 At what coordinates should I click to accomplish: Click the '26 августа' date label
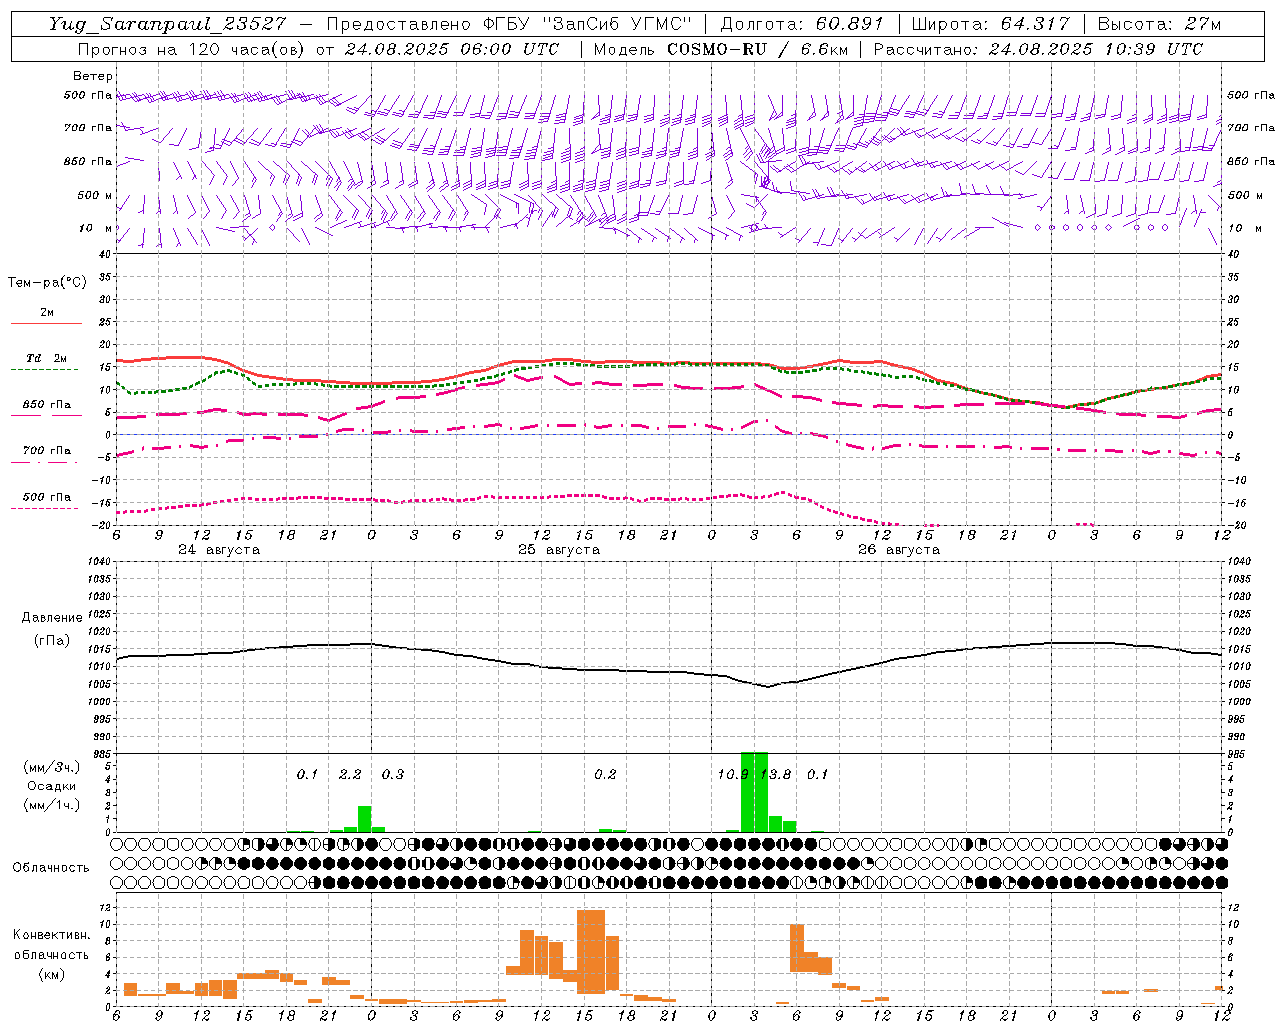[899, 550]
